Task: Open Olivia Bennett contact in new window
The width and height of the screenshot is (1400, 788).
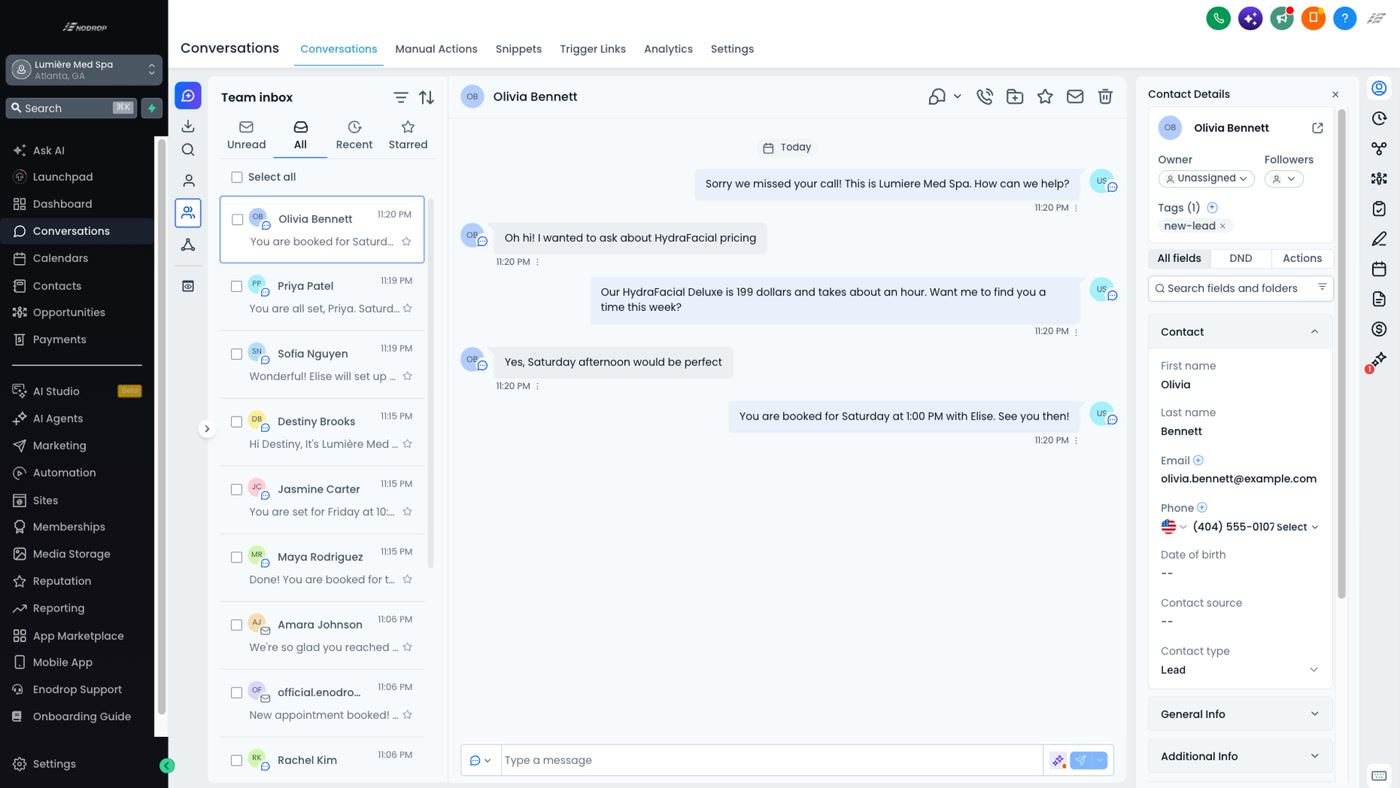Action: click(1317, 128)
